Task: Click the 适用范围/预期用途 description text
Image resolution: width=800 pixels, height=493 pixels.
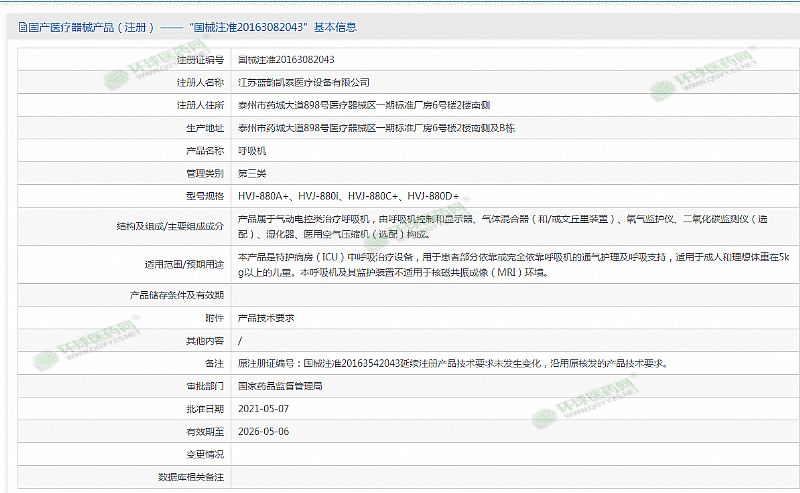Action: (x=500, y=264)
